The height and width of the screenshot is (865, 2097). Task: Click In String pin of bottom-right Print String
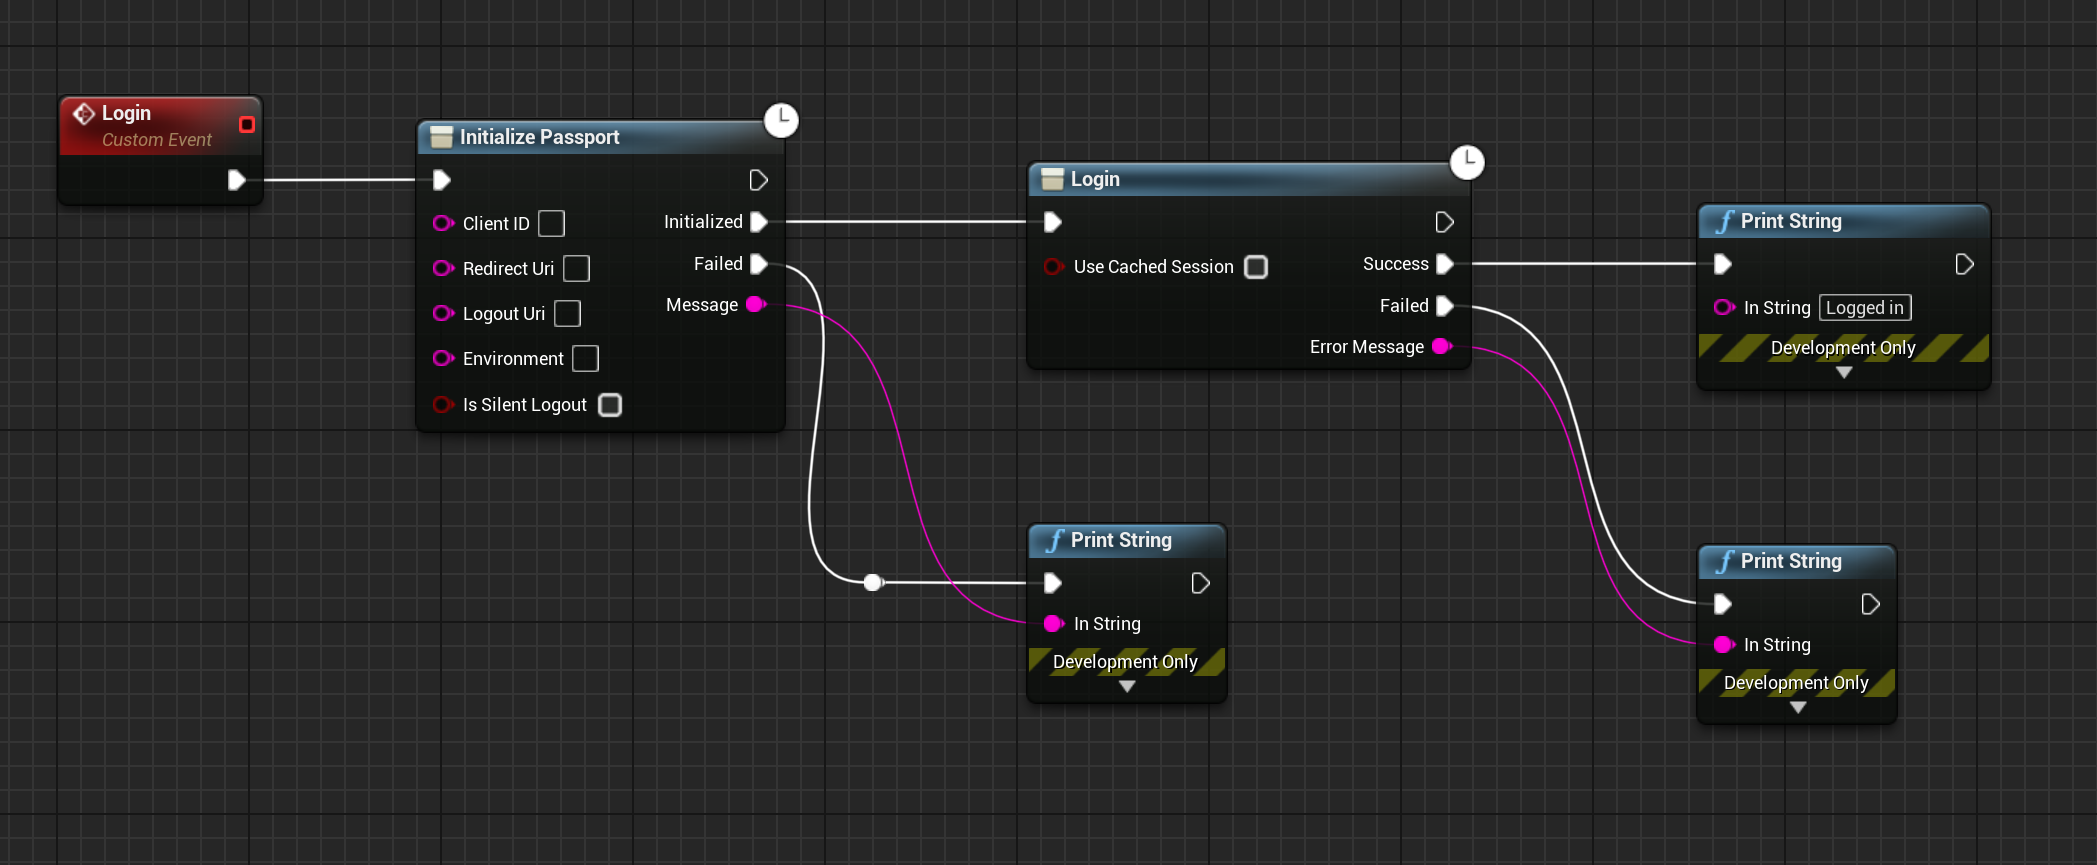pos(1724,645)
